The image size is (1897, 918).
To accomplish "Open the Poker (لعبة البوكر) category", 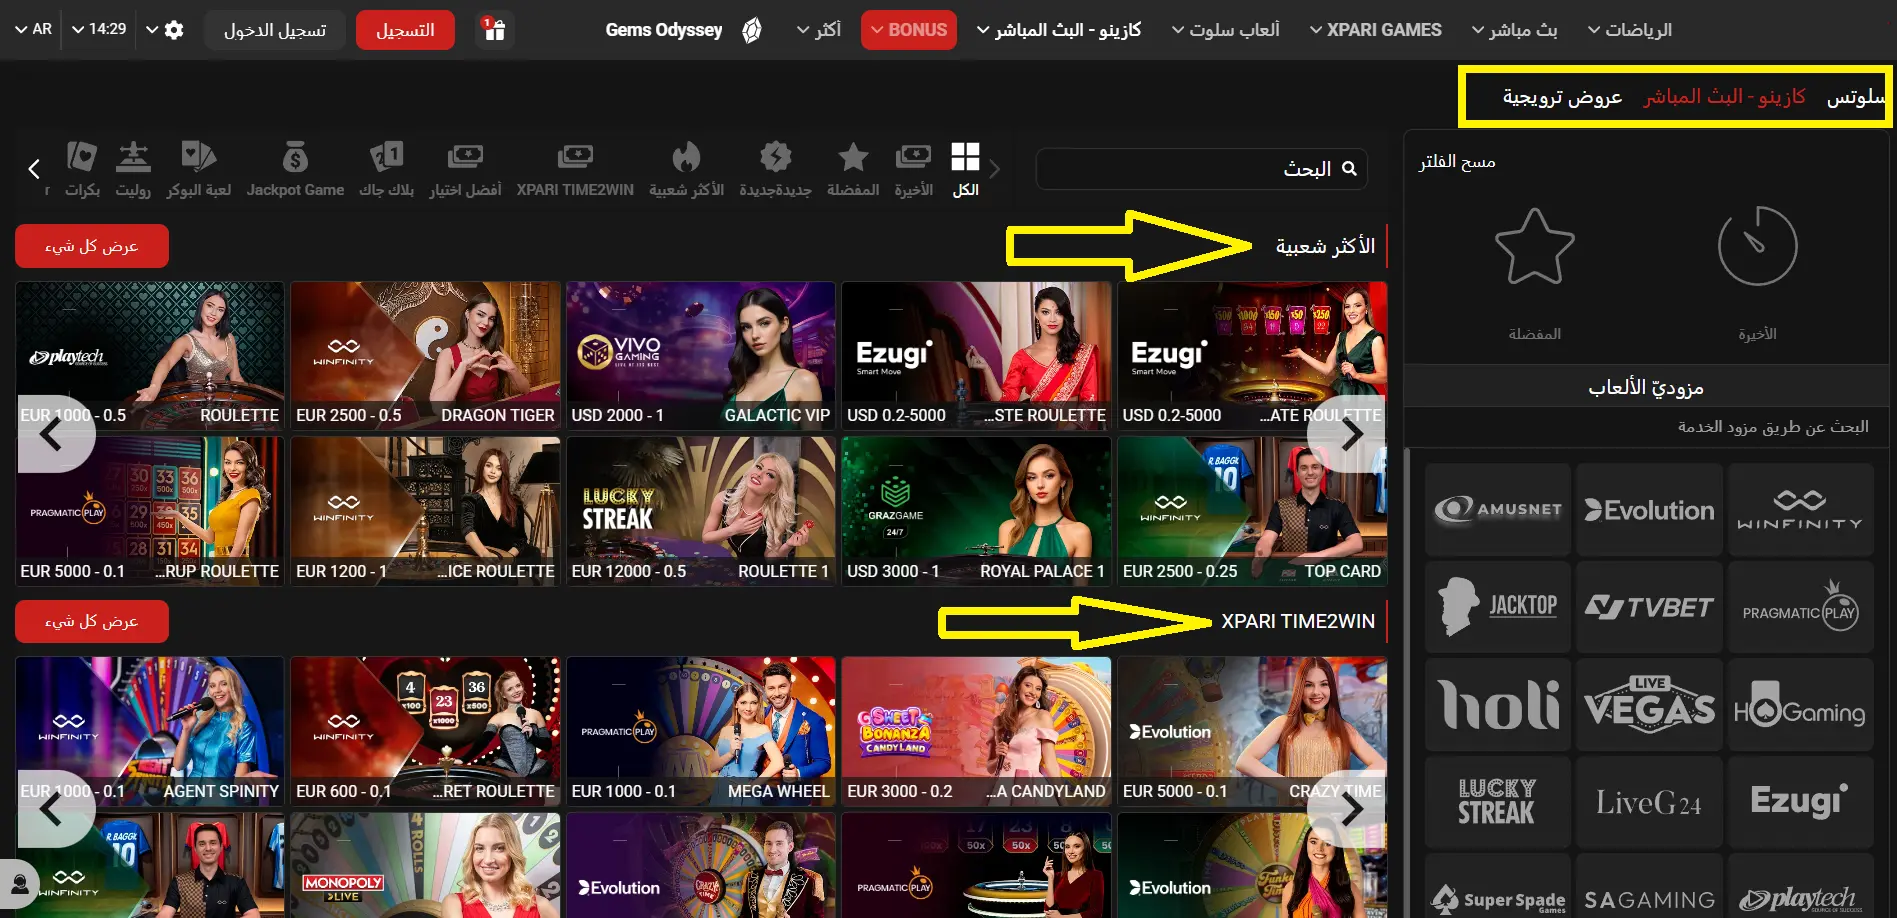I will (198, 168).
